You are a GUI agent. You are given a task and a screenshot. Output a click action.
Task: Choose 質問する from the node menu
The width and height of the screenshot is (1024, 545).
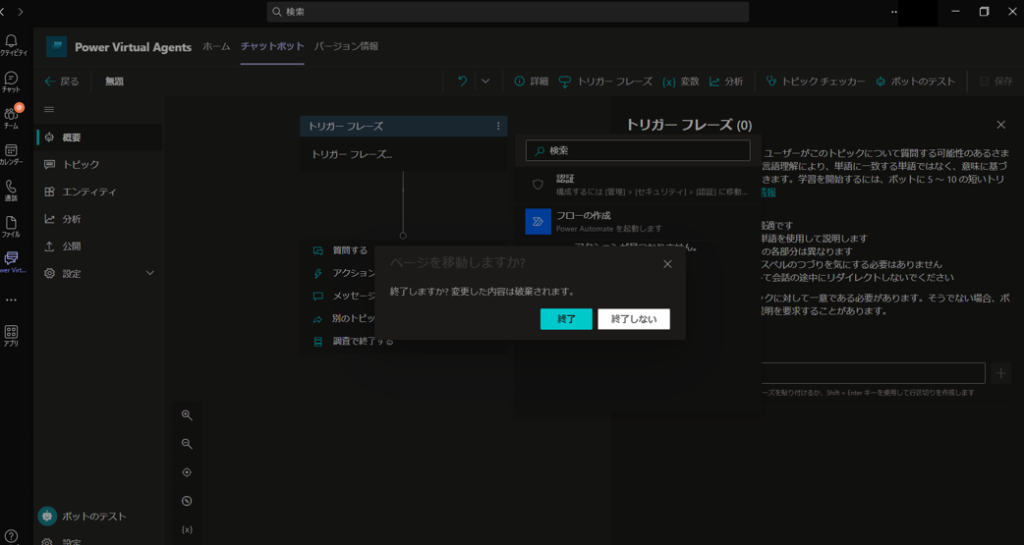pyautogui.click(x=342, y=250)
